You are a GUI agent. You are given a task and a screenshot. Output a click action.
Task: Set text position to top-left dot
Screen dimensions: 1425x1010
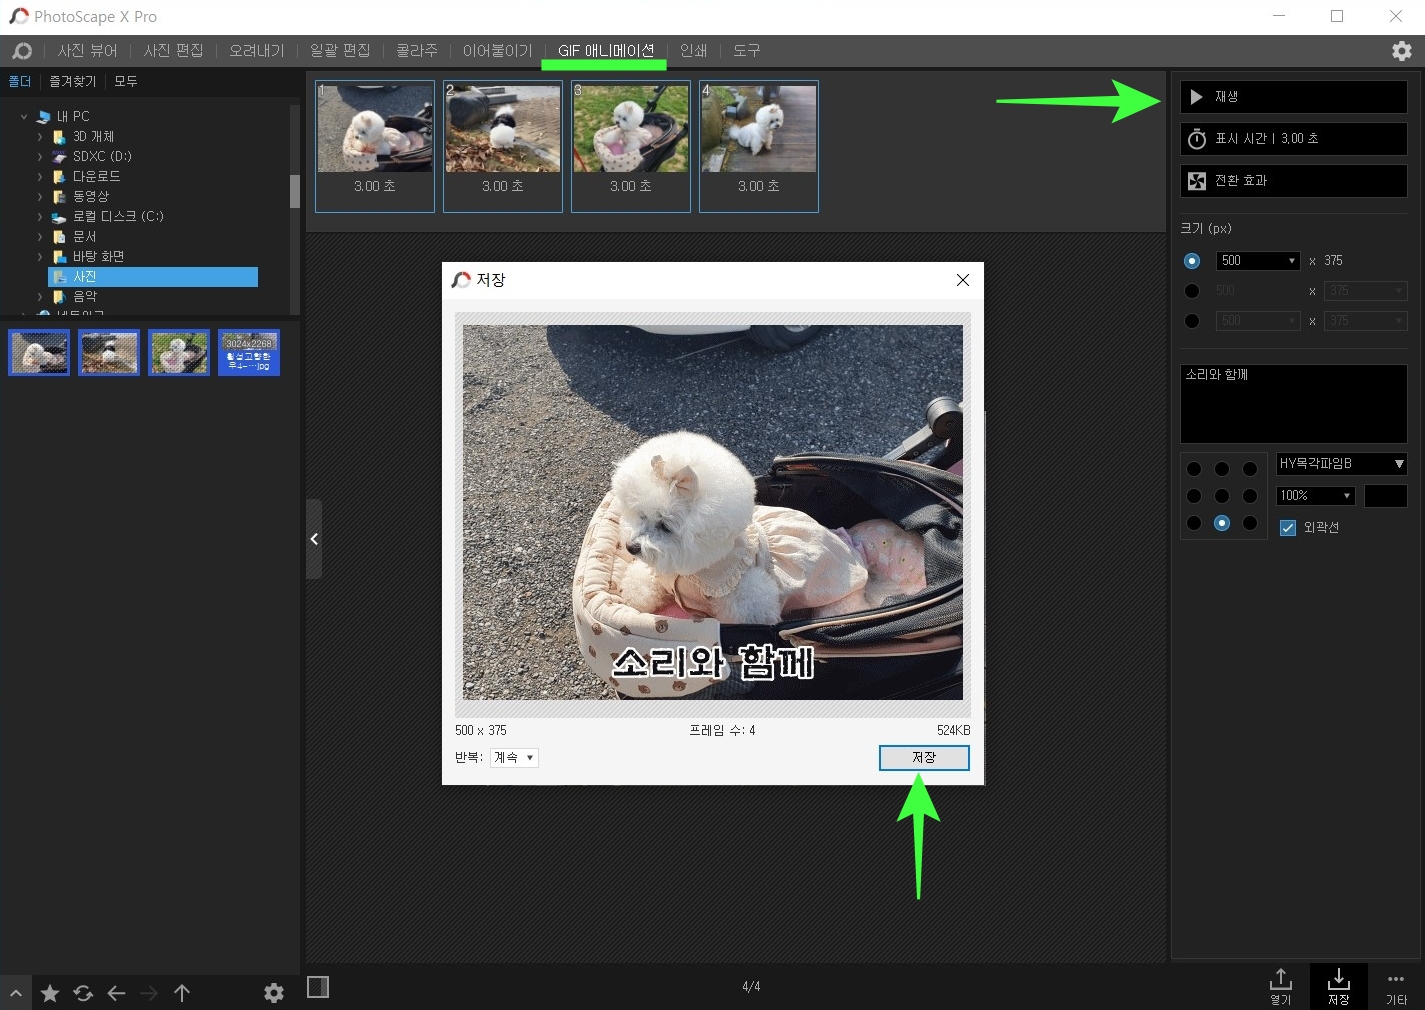pos(1194,469)
